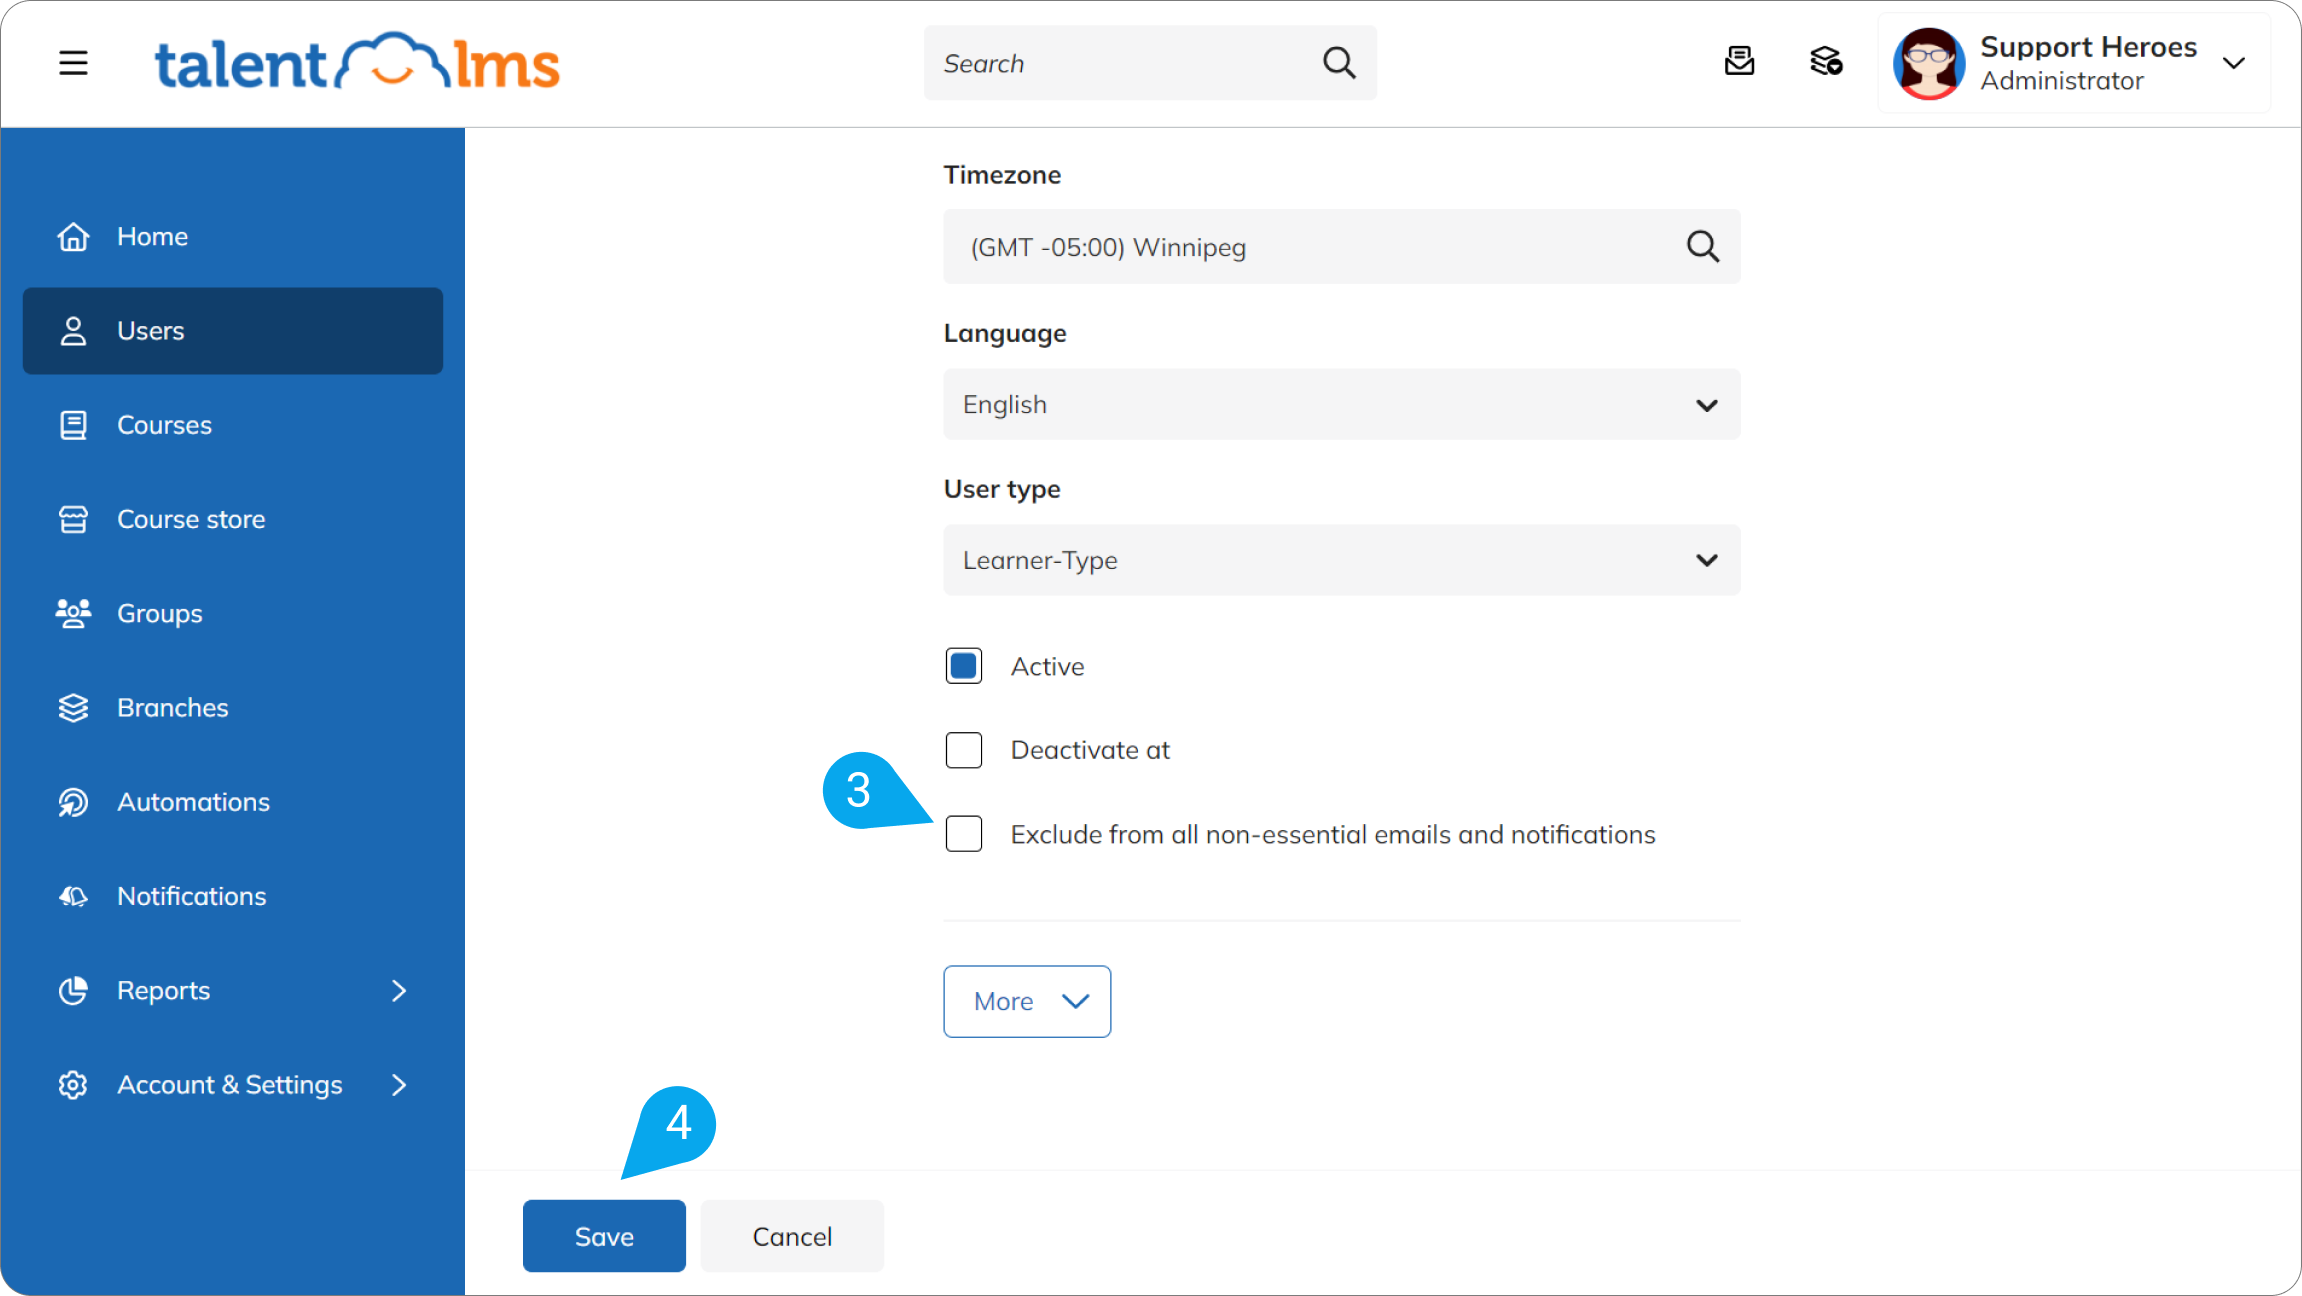Viewport: 2302px width, 1296px height.
Task: Click the Support Heroes Administrator name
Action: (2088, 63)
